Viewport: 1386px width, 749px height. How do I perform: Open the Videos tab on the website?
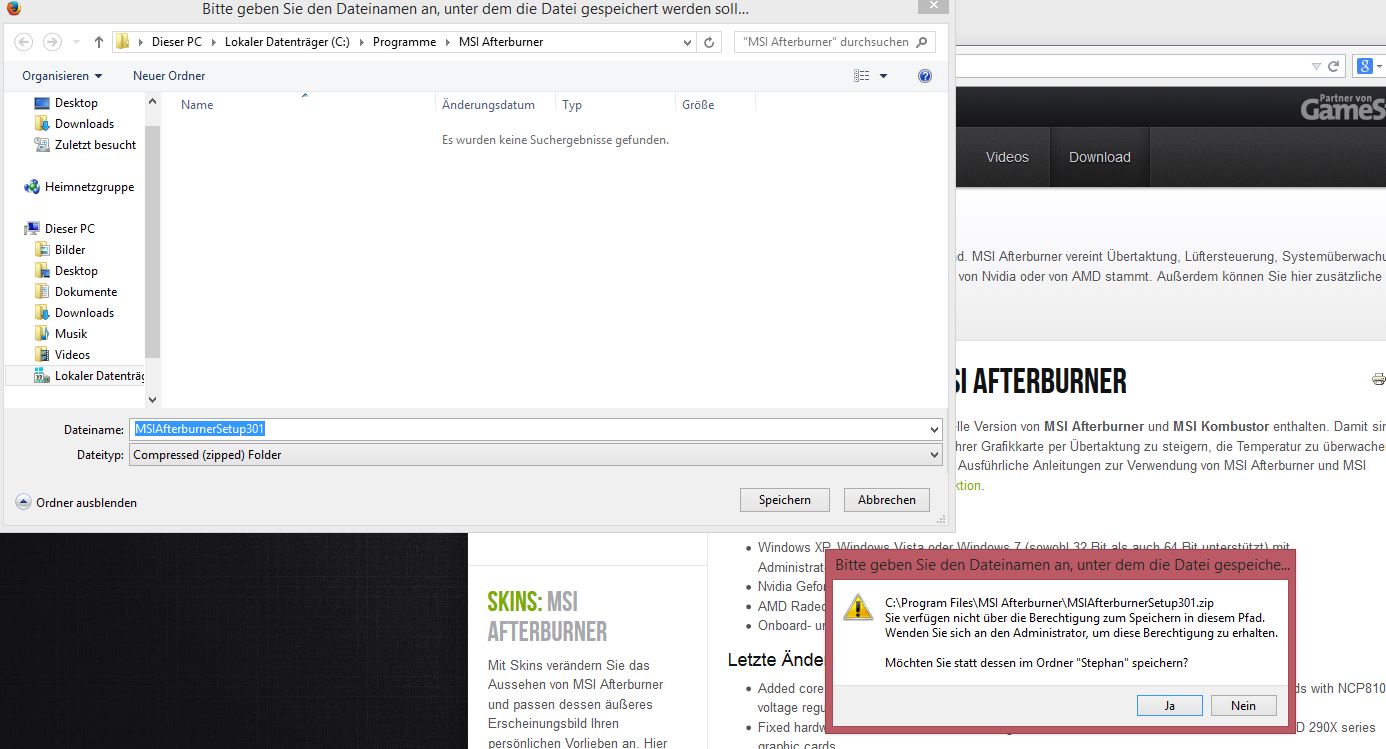point(1007,157)
